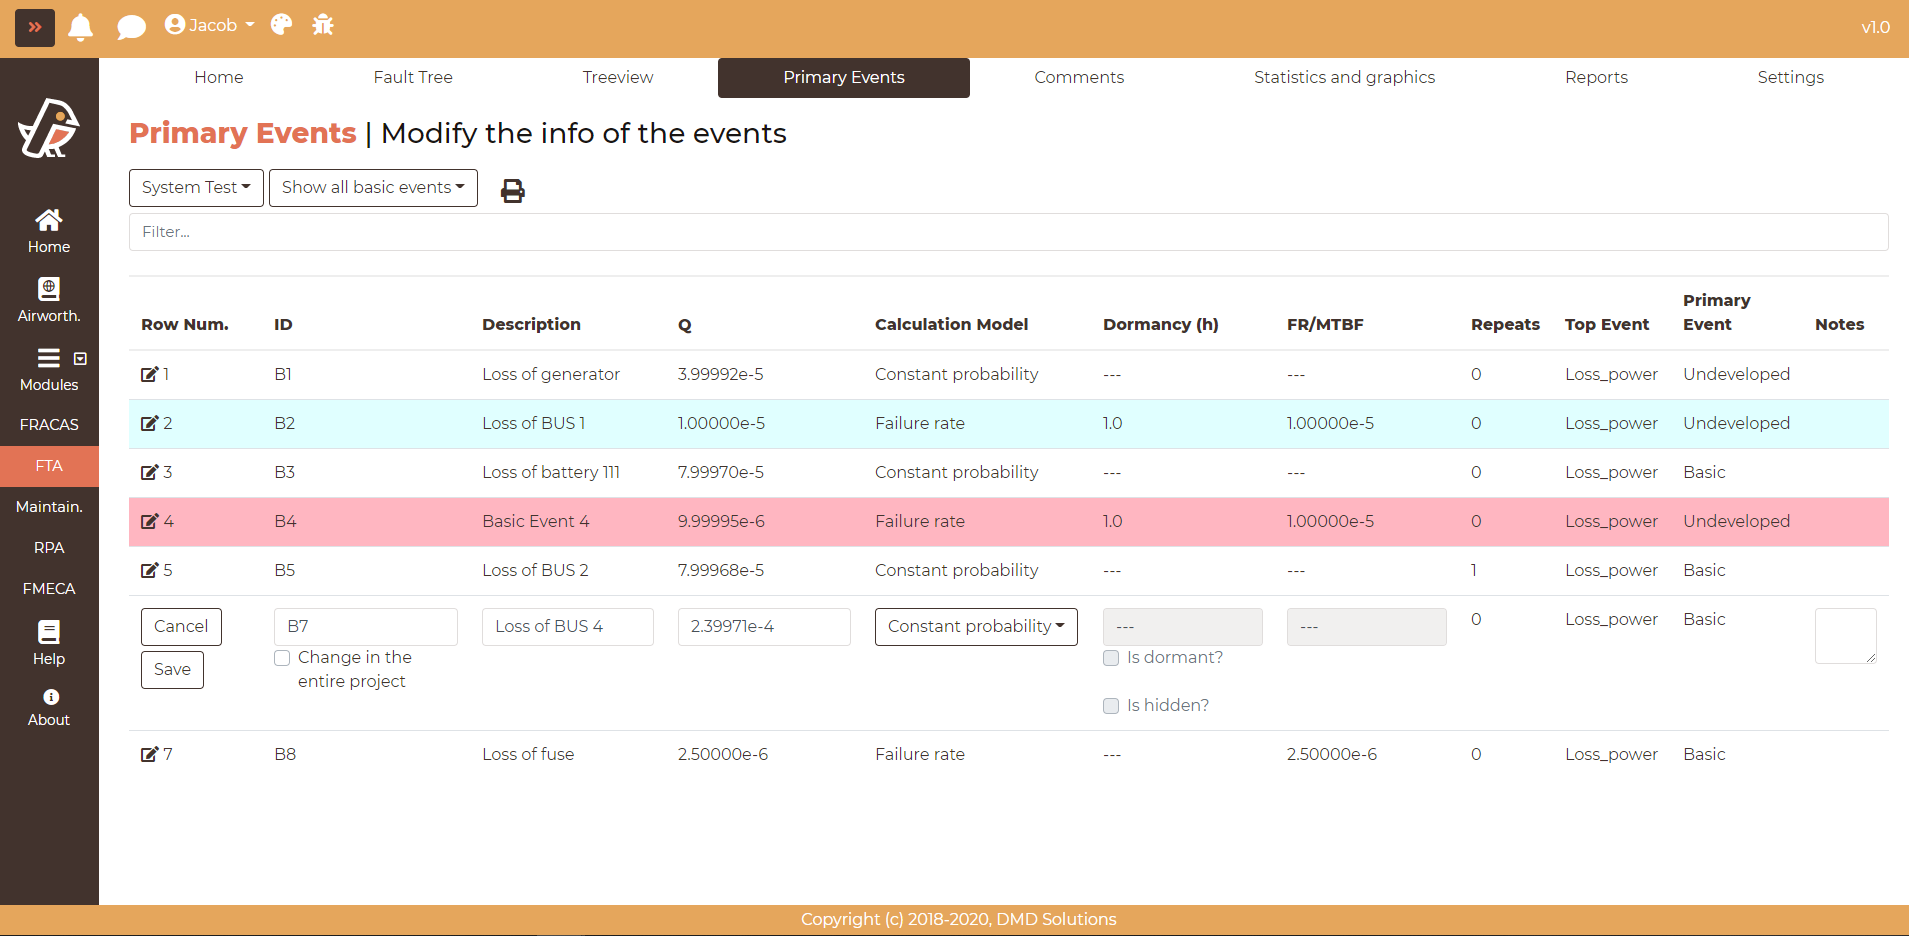This screenshot has height=936, width=1909.
Task: Tick the Is hidden? checkbox
Action: click(1111, 706)
